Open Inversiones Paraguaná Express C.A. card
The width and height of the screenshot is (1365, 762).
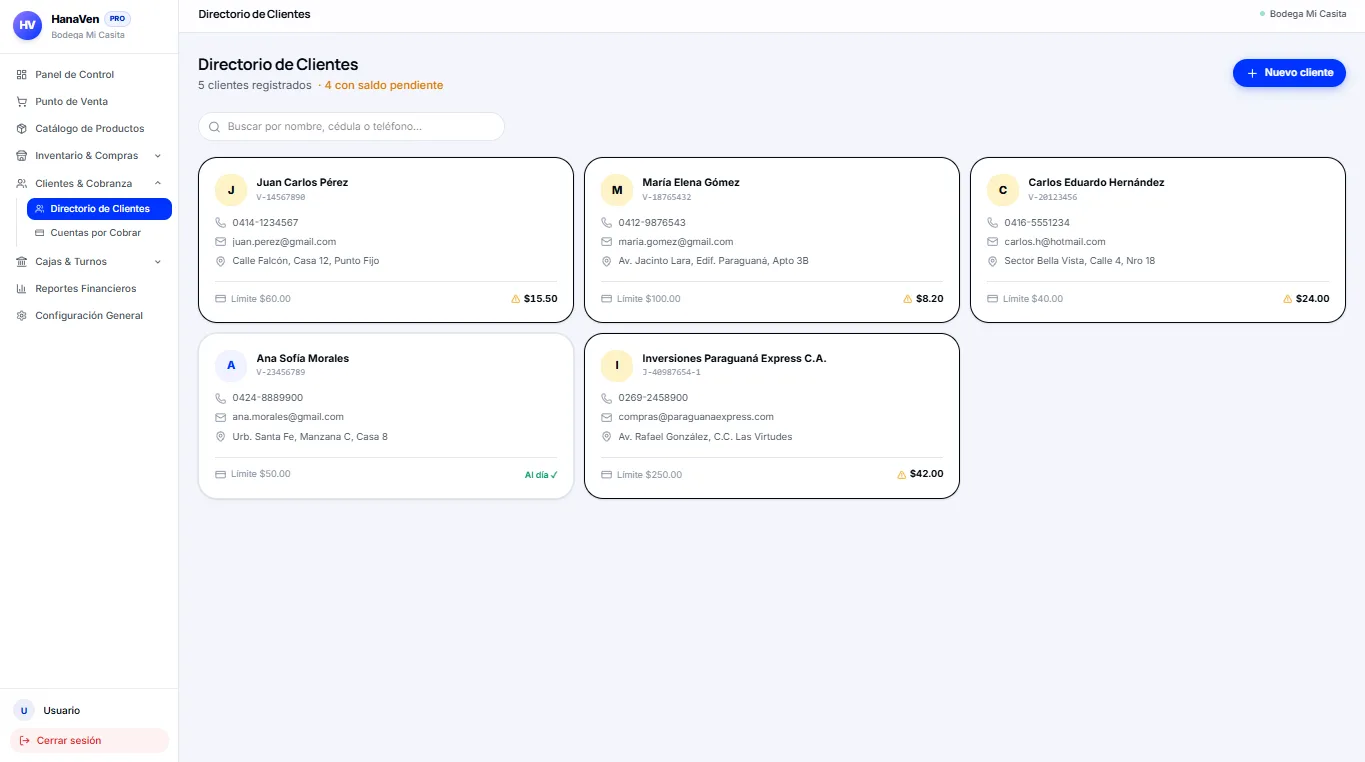coord(772,415)
